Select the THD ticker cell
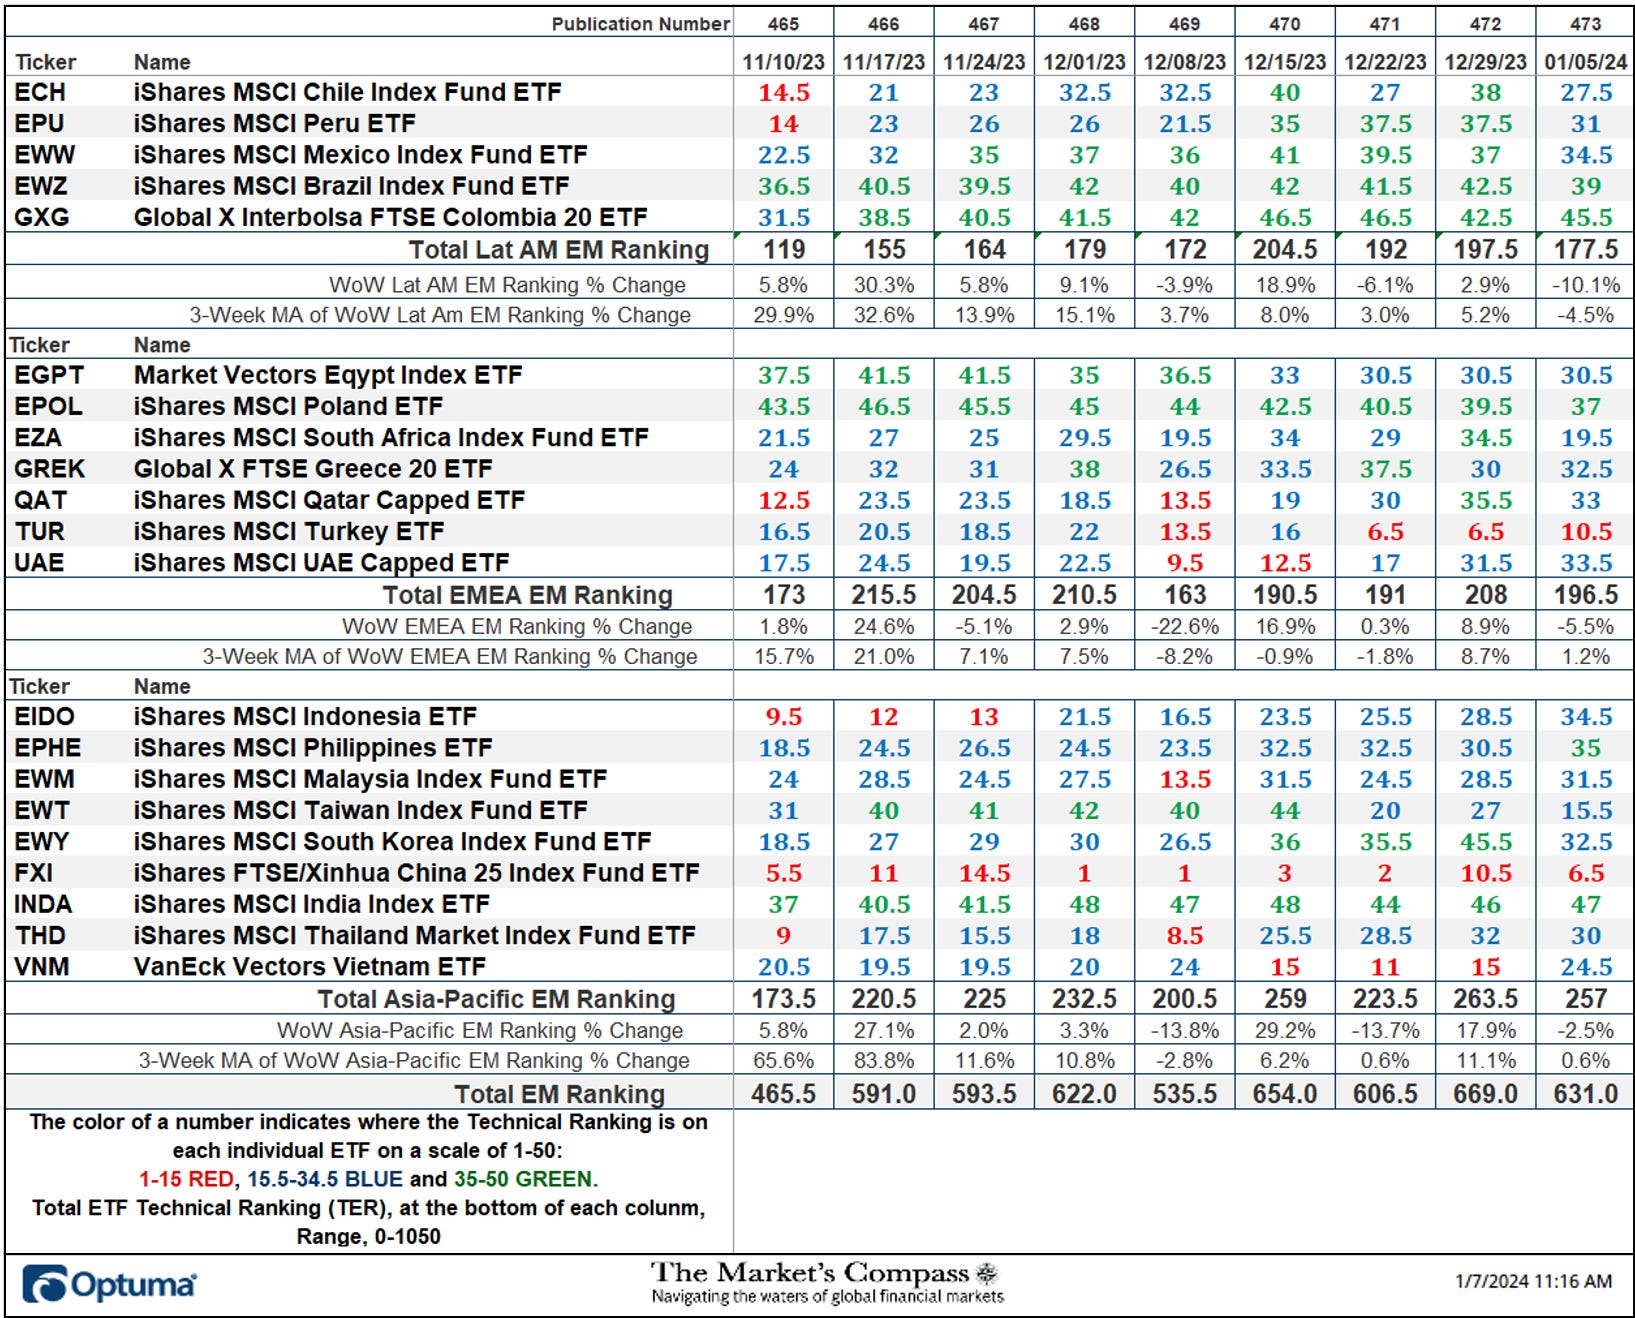This screenshot has height=1318, width=1635. tap(40, 935)
